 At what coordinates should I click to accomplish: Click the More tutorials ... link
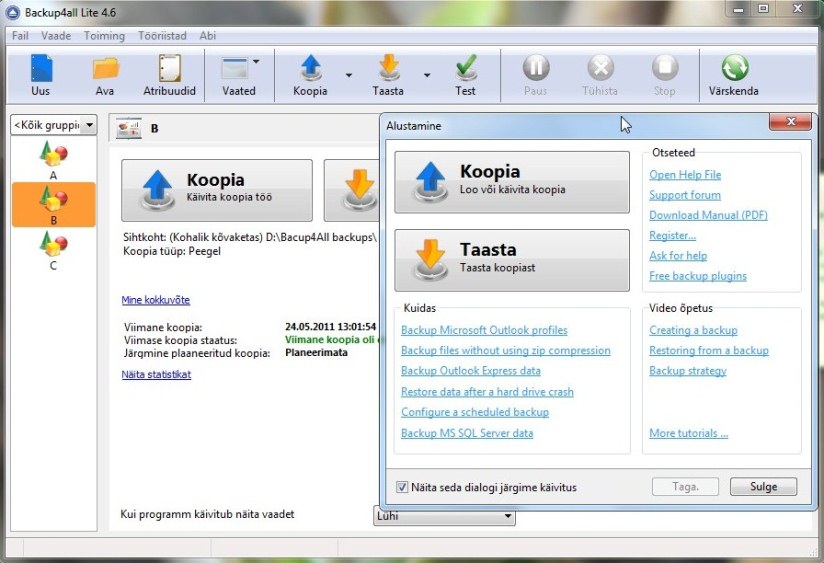click(x=688, y=434)
